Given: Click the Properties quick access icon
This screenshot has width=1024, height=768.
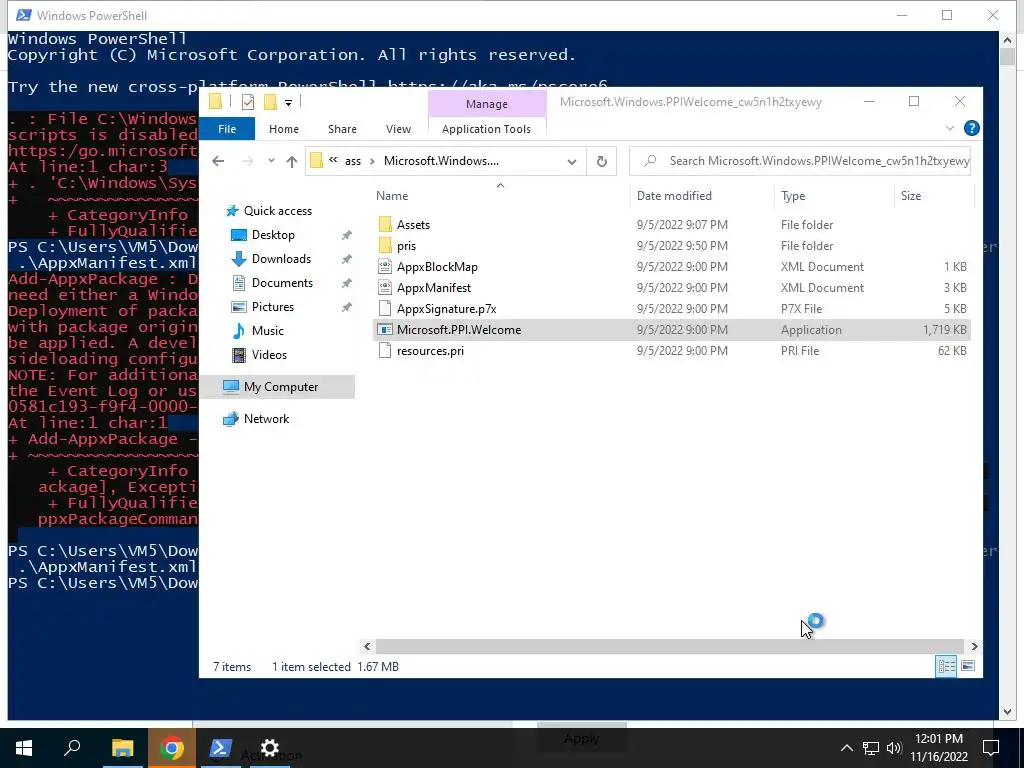Looking at the screenshot, I should click(x=248, y=102).
